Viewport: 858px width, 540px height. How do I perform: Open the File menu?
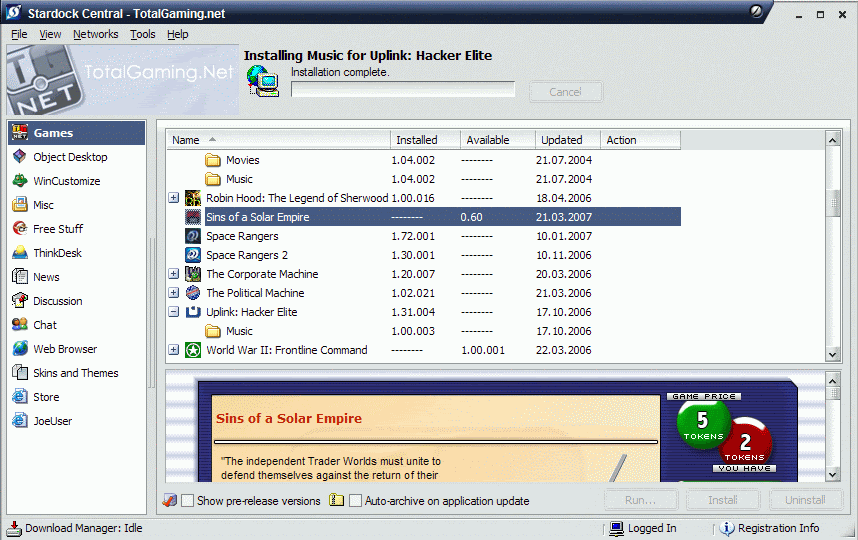[x=19, y=34]
